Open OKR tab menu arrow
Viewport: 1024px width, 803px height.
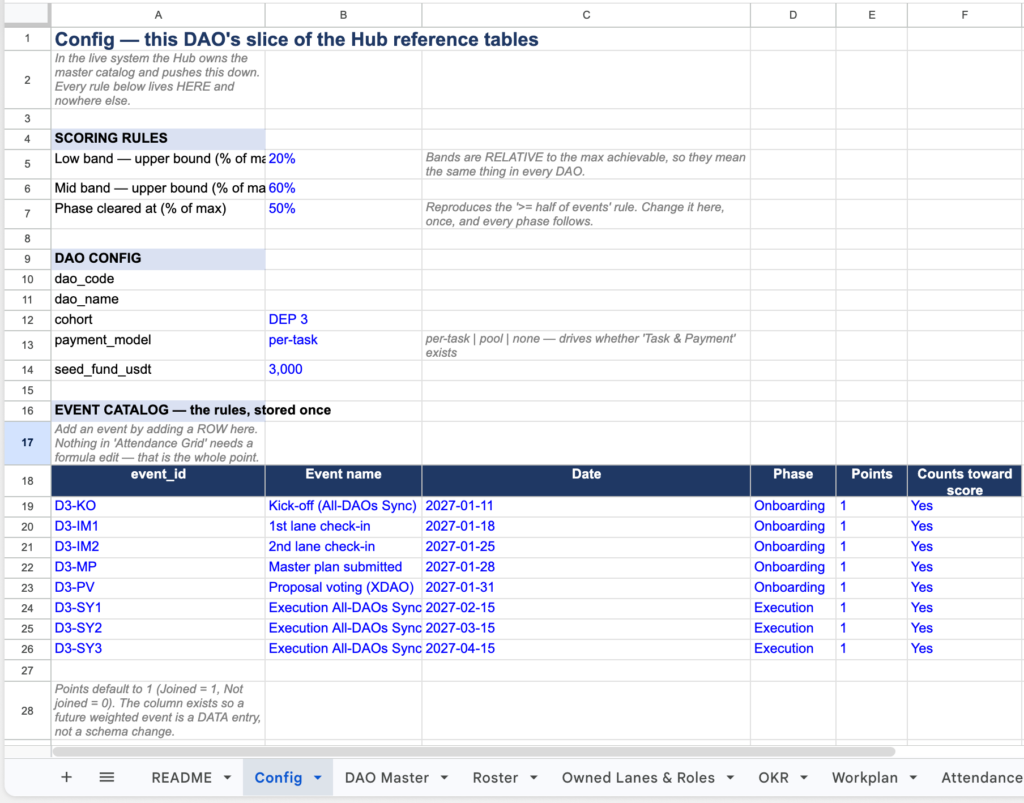(x=804, y=778)
